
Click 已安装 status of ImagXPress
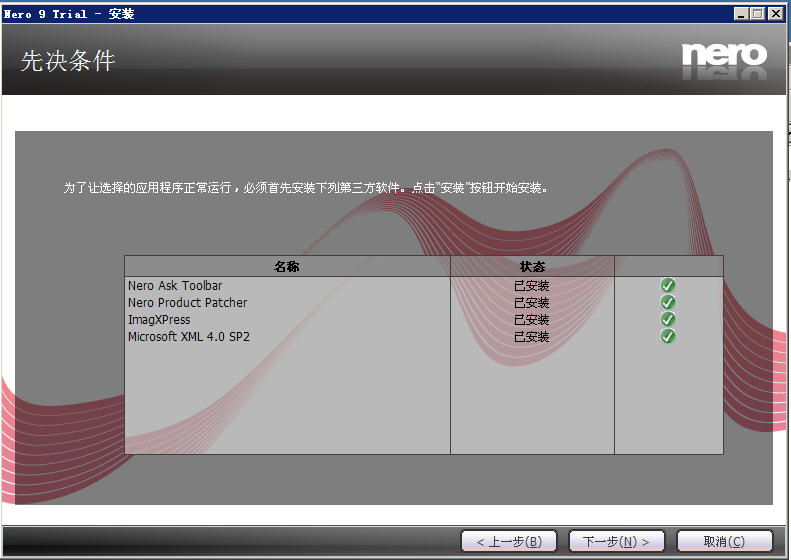tap(532, 319)
